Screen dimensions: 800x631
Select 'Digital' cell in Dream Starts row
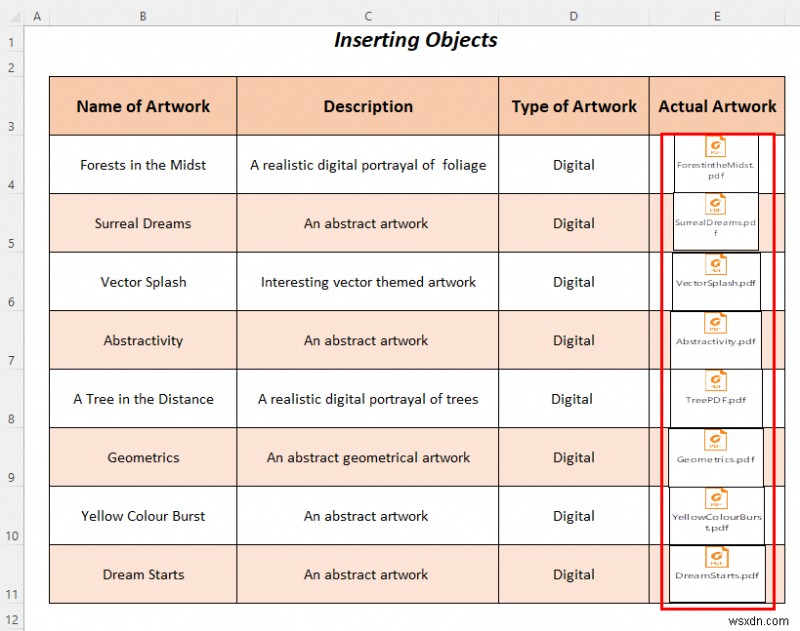click(573, 574)
